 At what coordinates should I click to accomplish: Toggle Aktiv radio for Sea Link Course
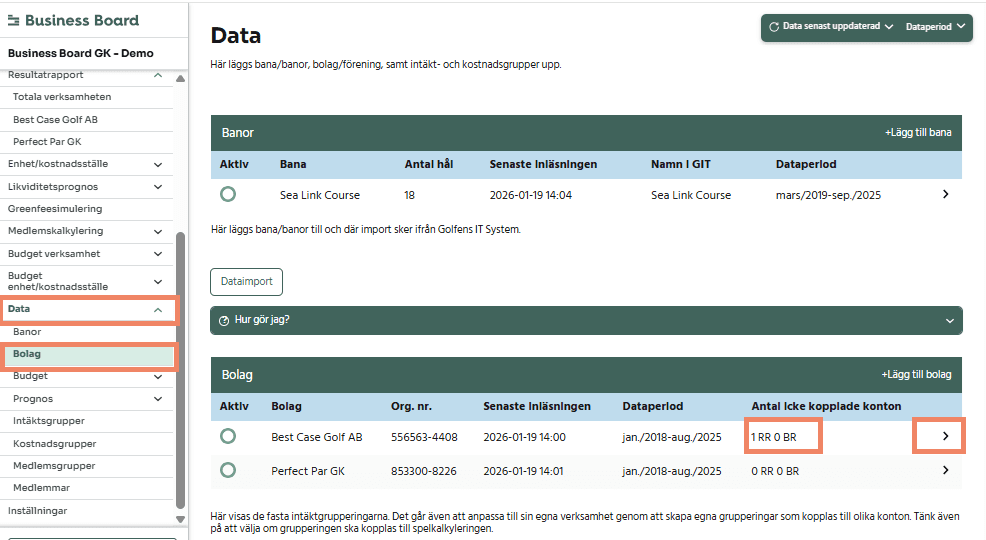point(228,194)
